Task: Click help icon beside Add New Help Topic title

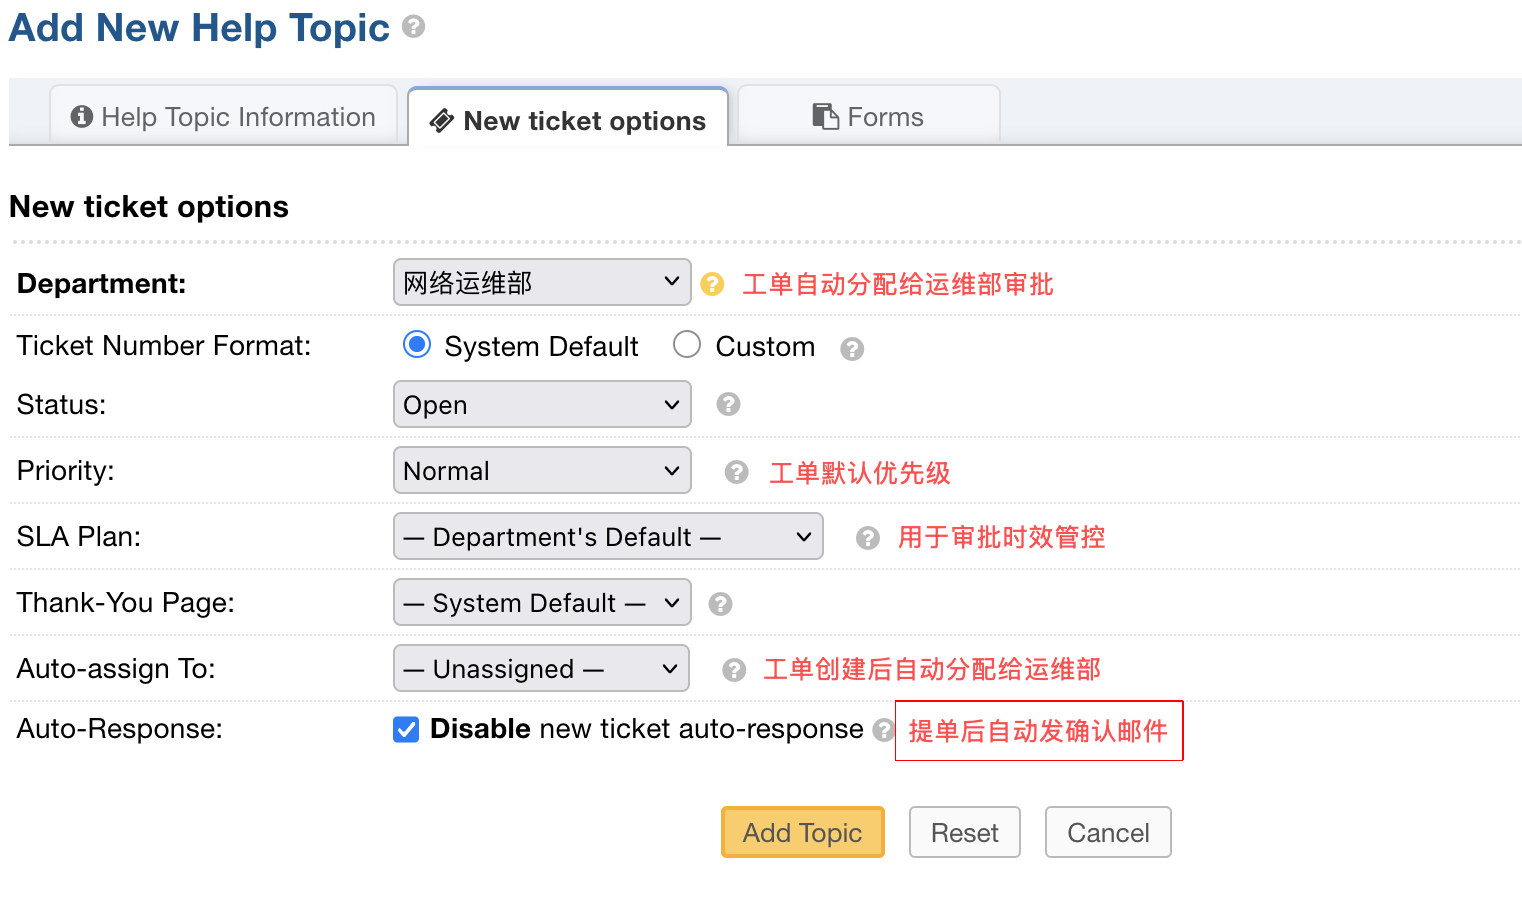Action: 414,27
